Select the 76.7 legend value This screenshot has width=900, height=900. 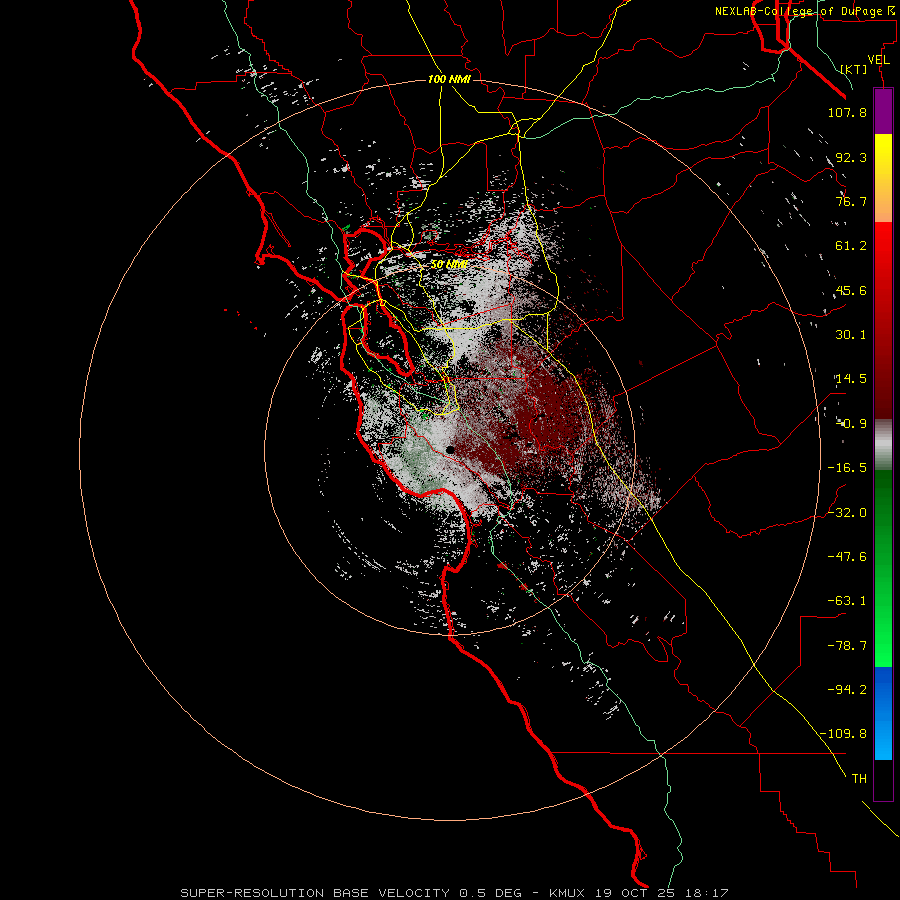[x=851, y=201]
